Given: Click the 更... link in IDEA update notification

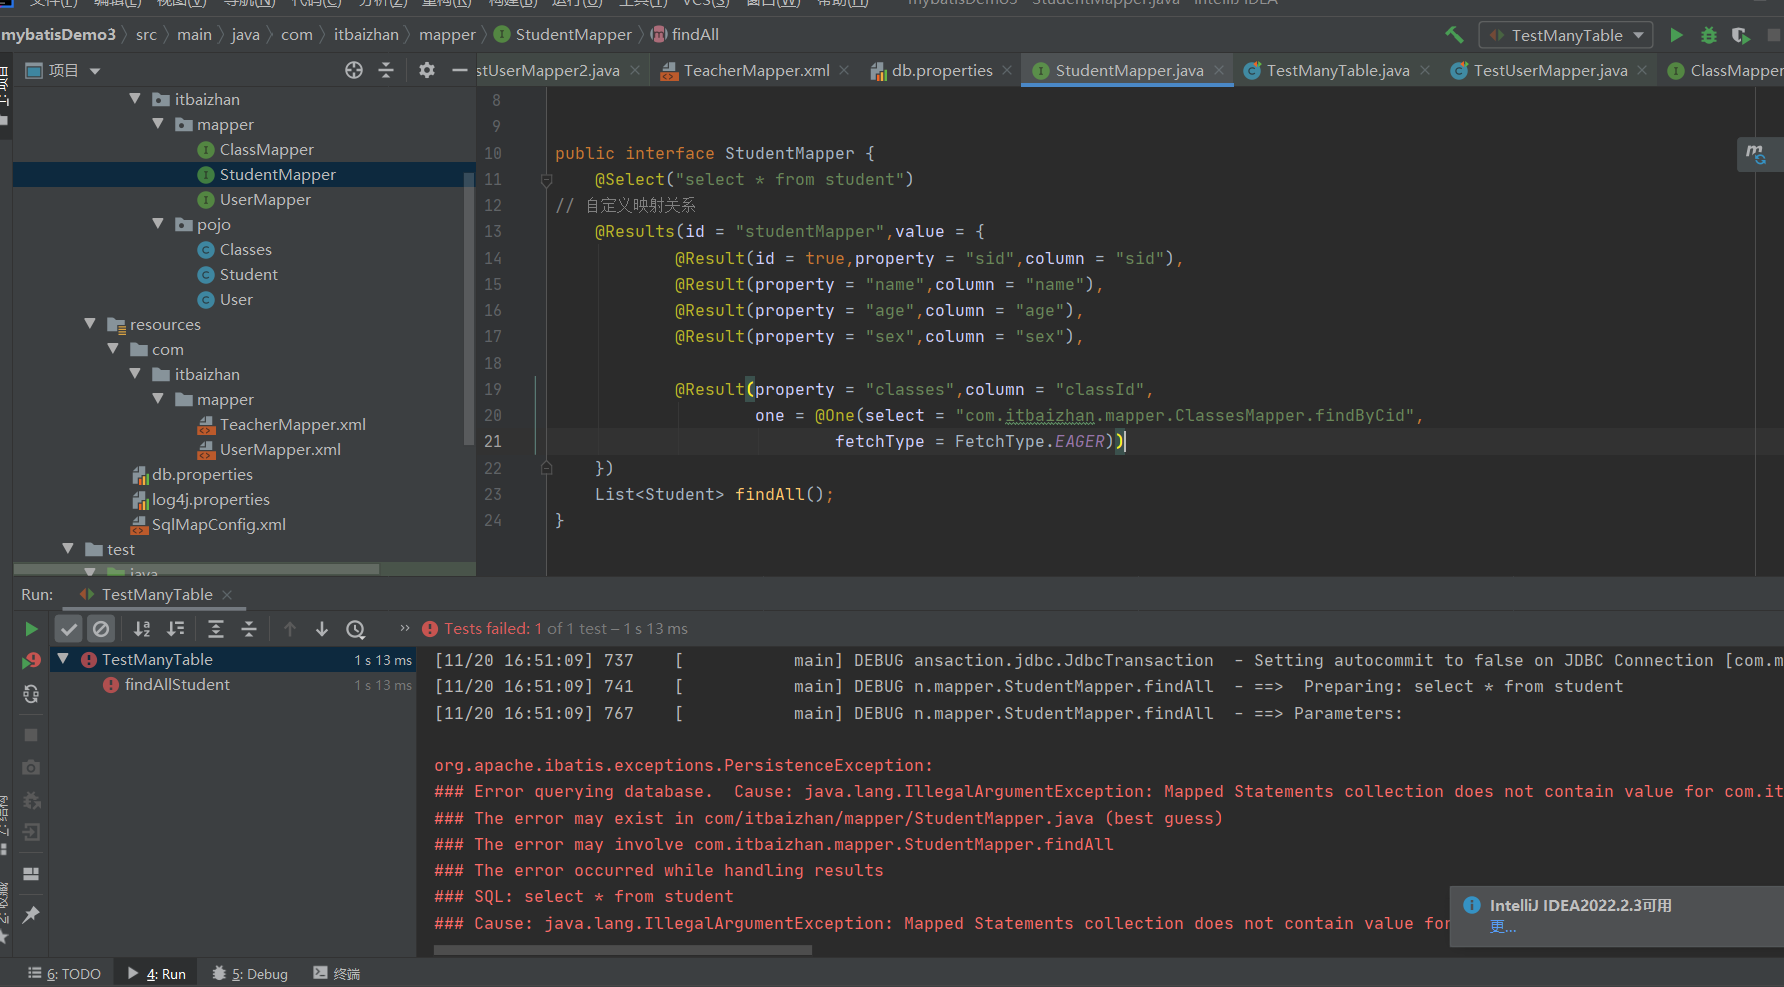Looking at the screenshot, I should (1503, 927).
